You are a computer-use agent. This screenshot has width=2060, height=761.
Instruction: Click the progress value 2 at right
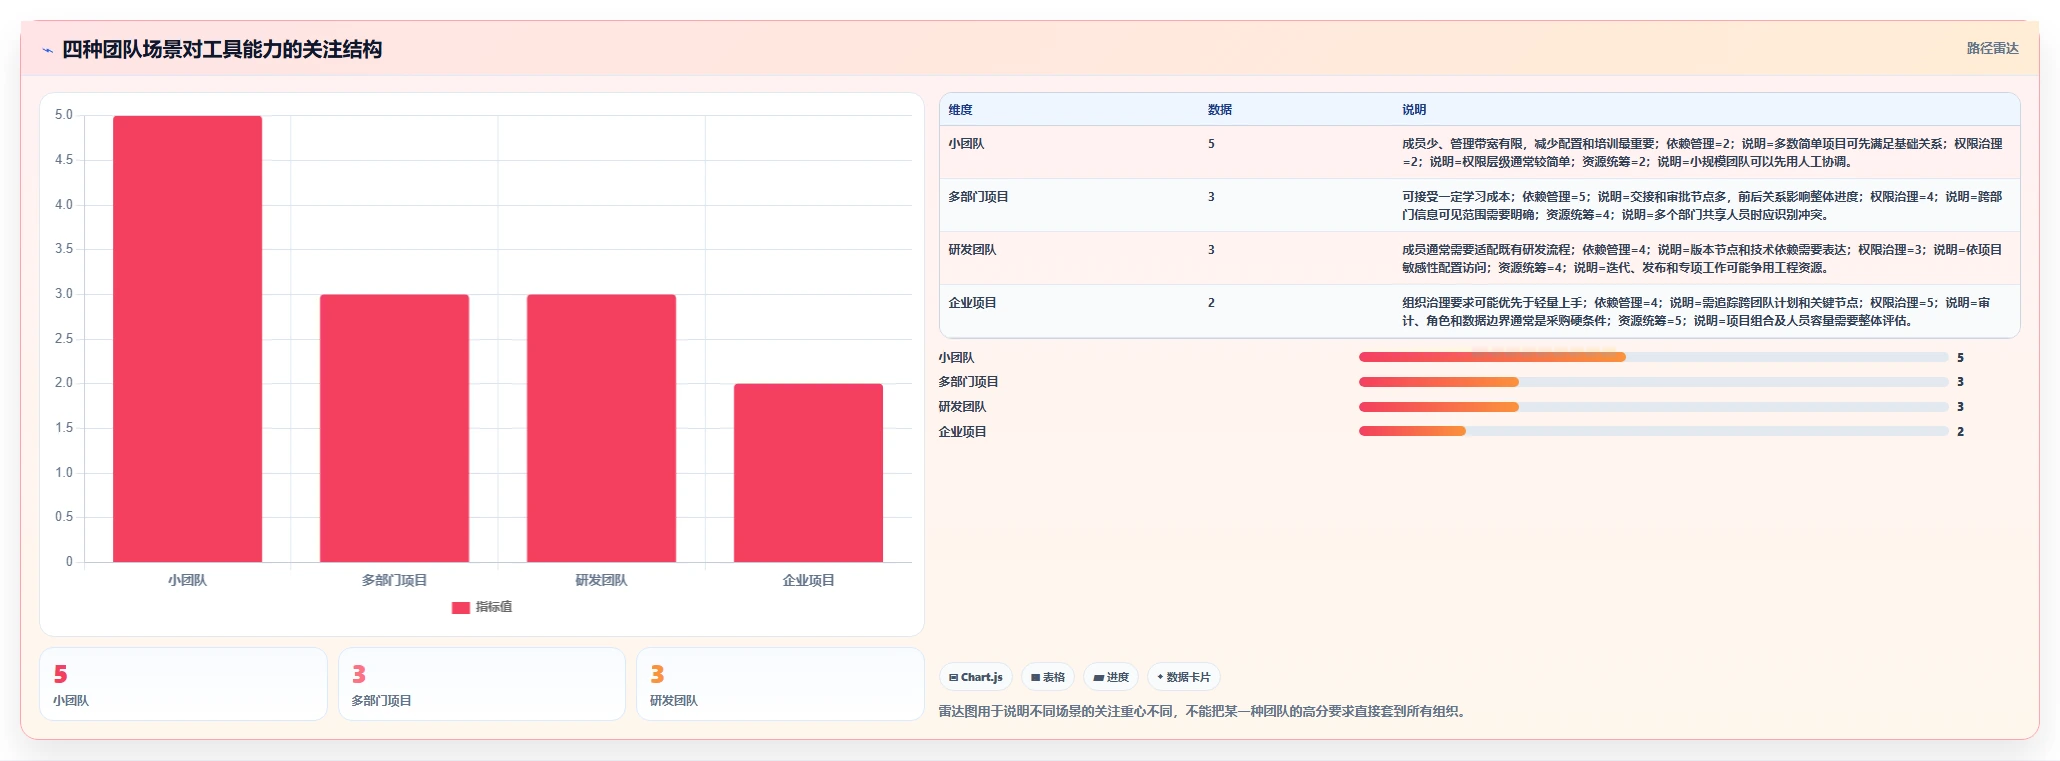[1960, 432]
